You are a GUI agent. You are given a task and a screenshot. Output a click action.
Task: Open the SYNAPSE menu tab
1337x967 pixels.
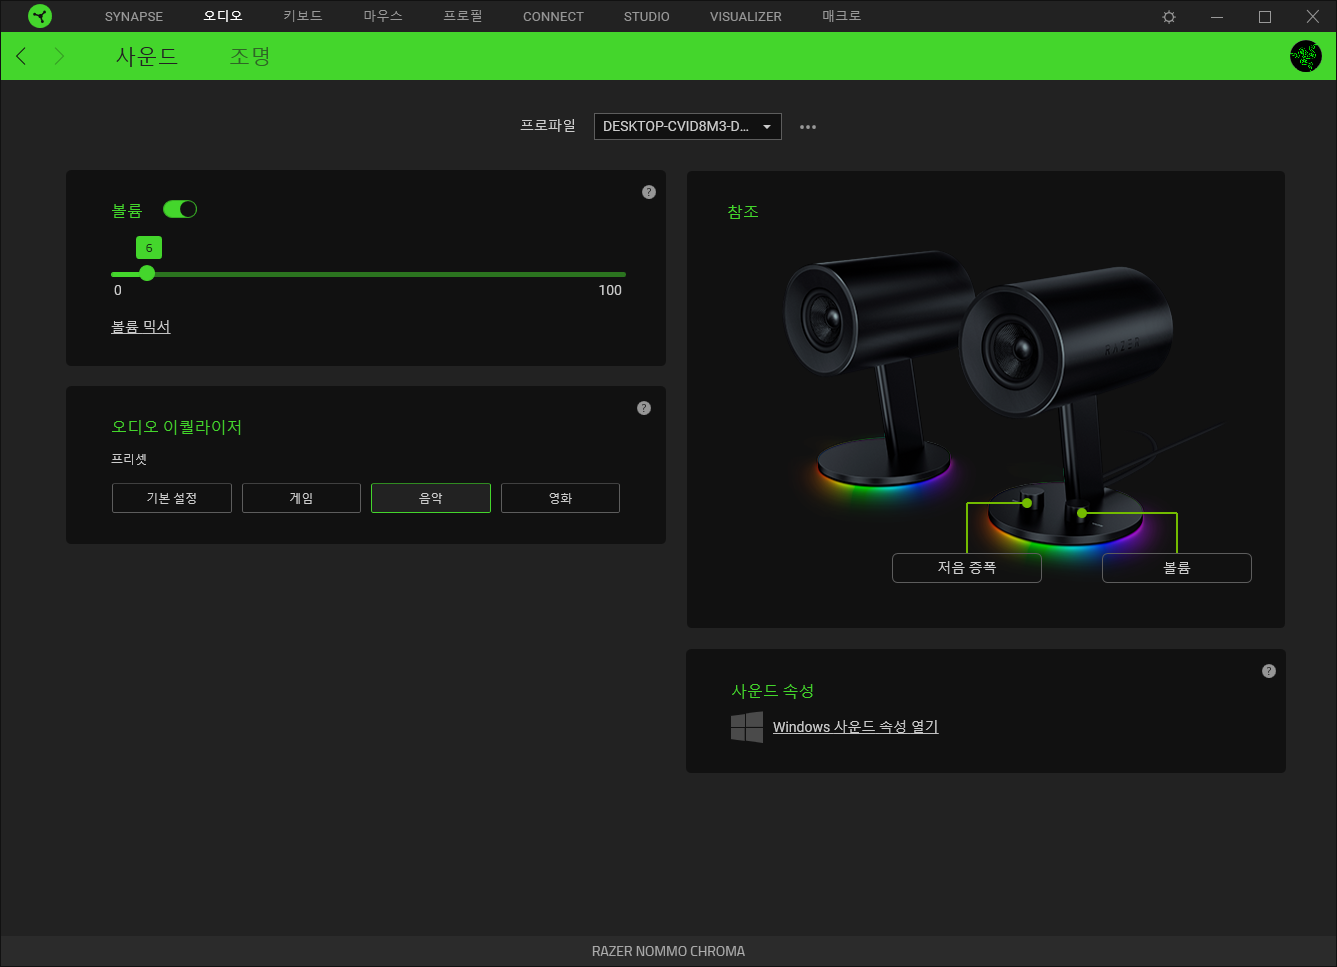[x=134, y=17]
